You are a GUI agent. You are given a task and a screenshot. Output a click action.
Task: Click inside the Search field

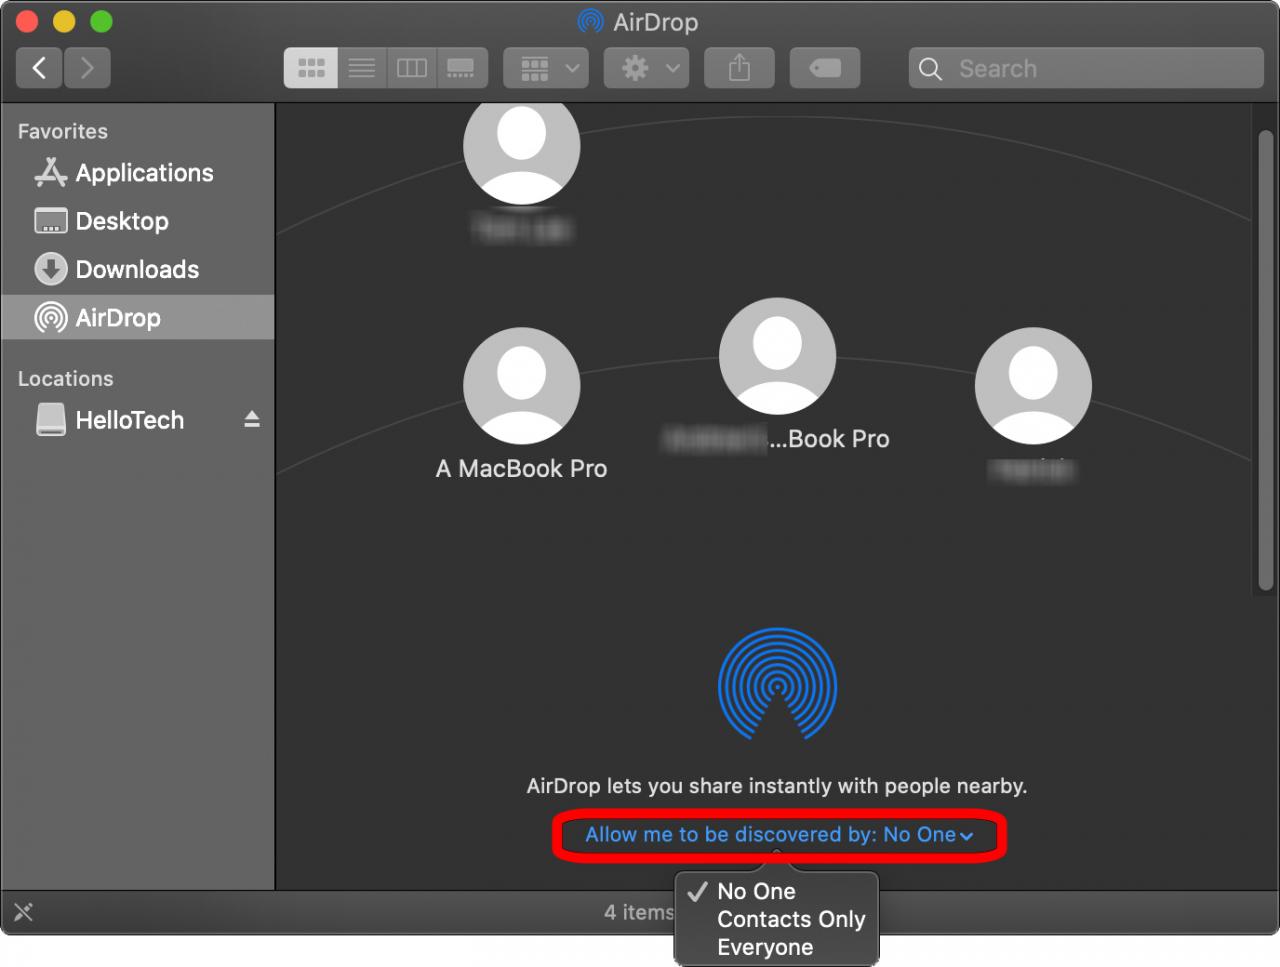point(1087,68)
